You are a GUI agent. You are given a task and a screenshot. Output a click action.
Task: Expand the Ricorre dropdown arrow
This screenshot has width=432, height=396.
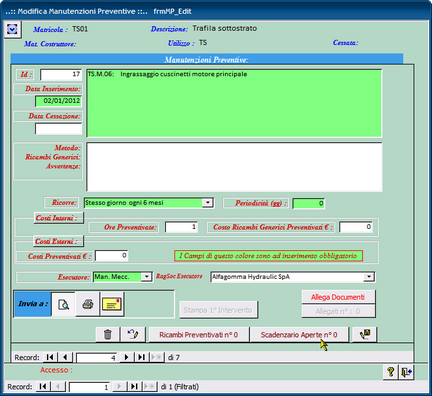click(208, 203)
